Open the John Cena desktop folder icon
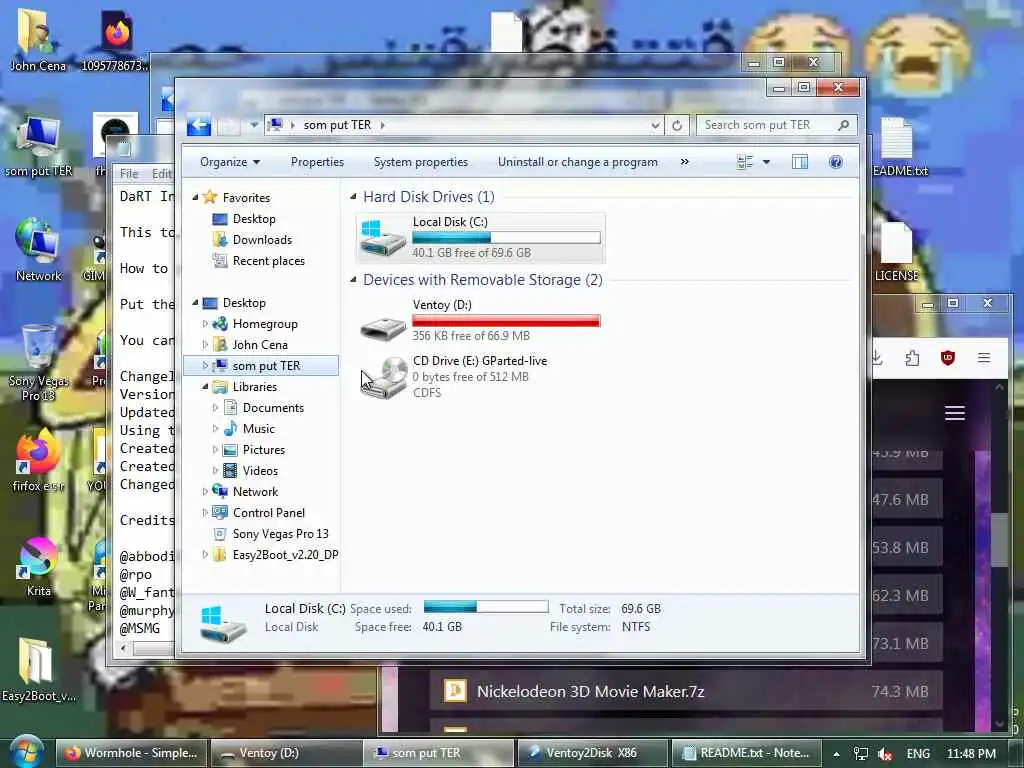Screen dimensions: 1024x768 [37, 39]
